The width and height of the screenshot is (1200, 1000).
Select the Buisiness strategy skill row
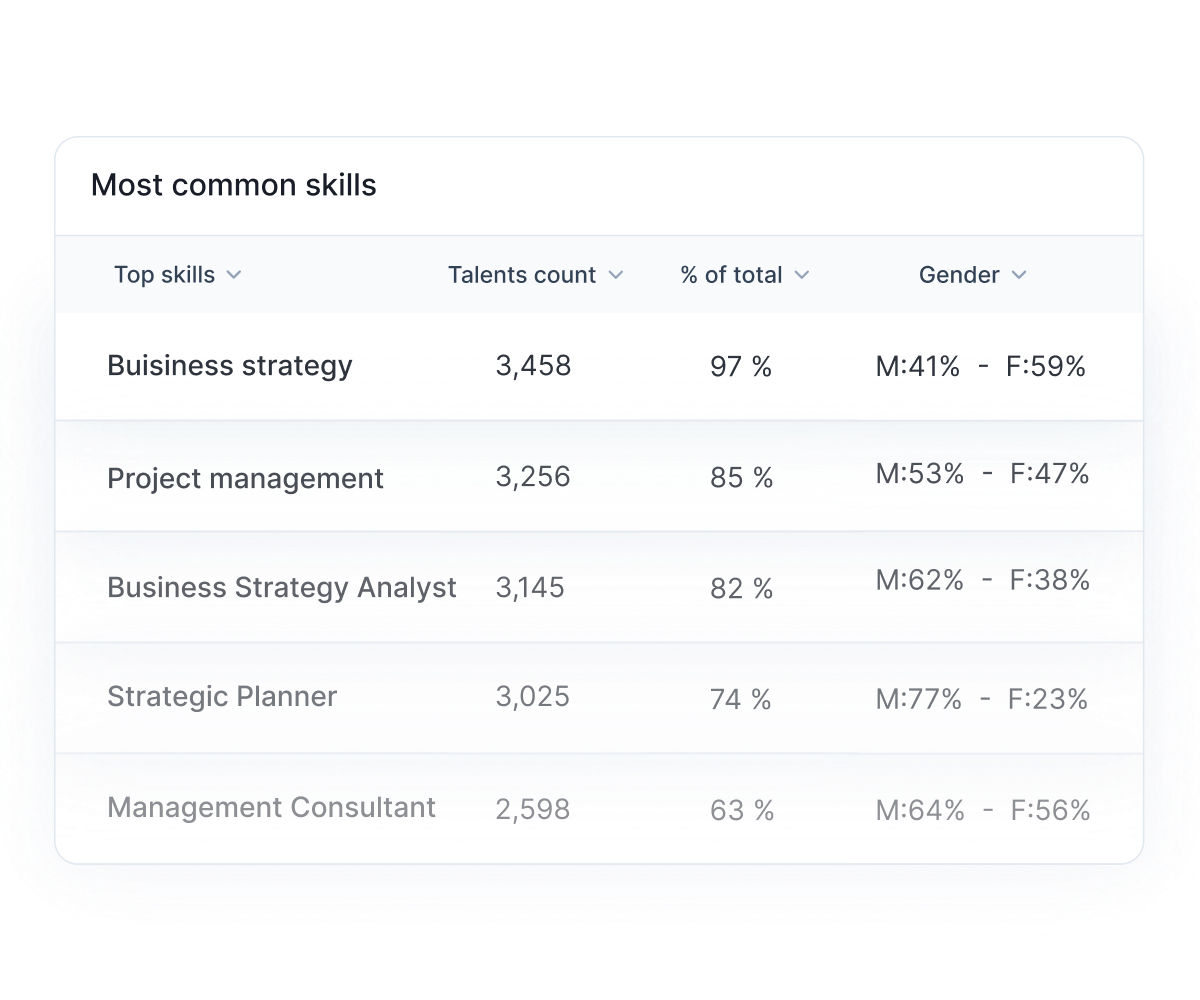coord(230,366)
